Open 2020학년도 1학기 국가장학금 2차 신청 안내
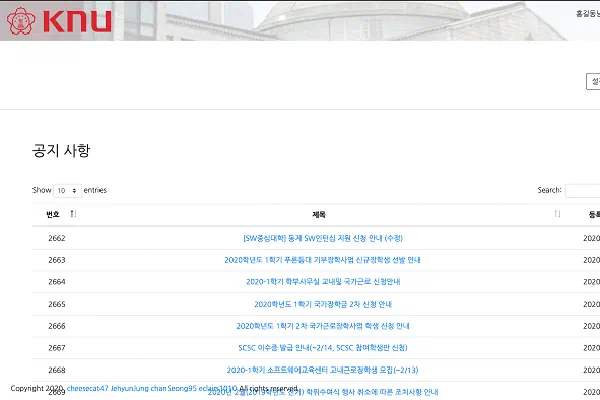The image size is (600, 400). click(x=323, y=304)
